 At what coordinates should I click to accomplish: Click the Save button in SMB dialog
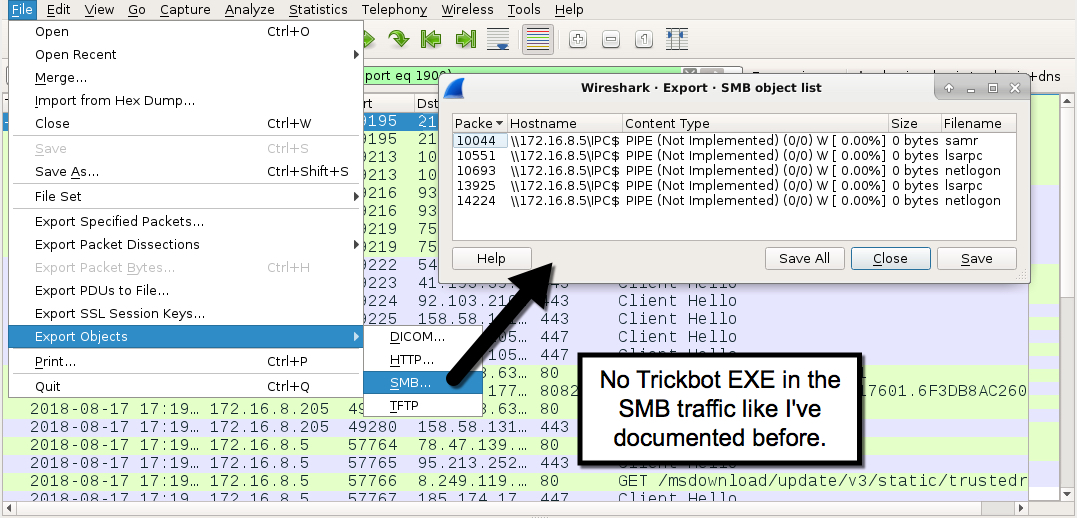(x=977, y=258)
